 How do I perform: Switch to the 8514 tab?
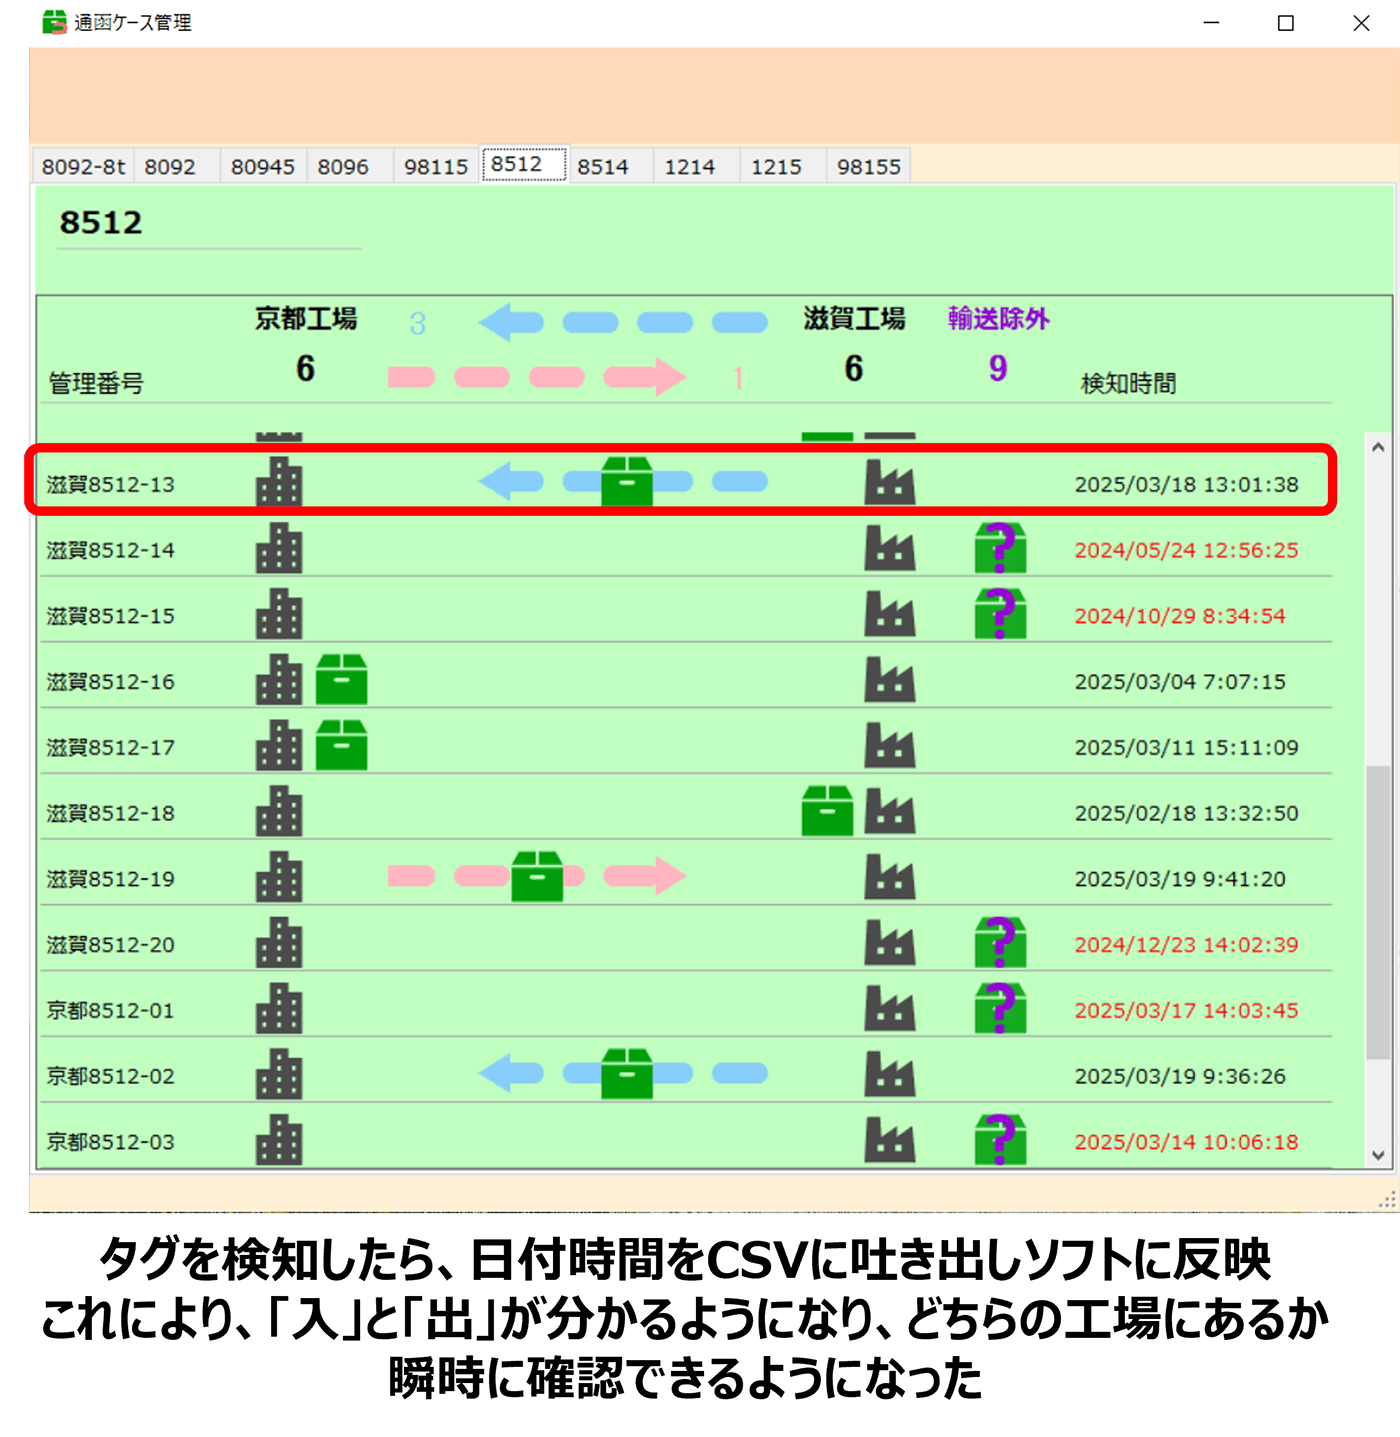click(x=603, y=167)
